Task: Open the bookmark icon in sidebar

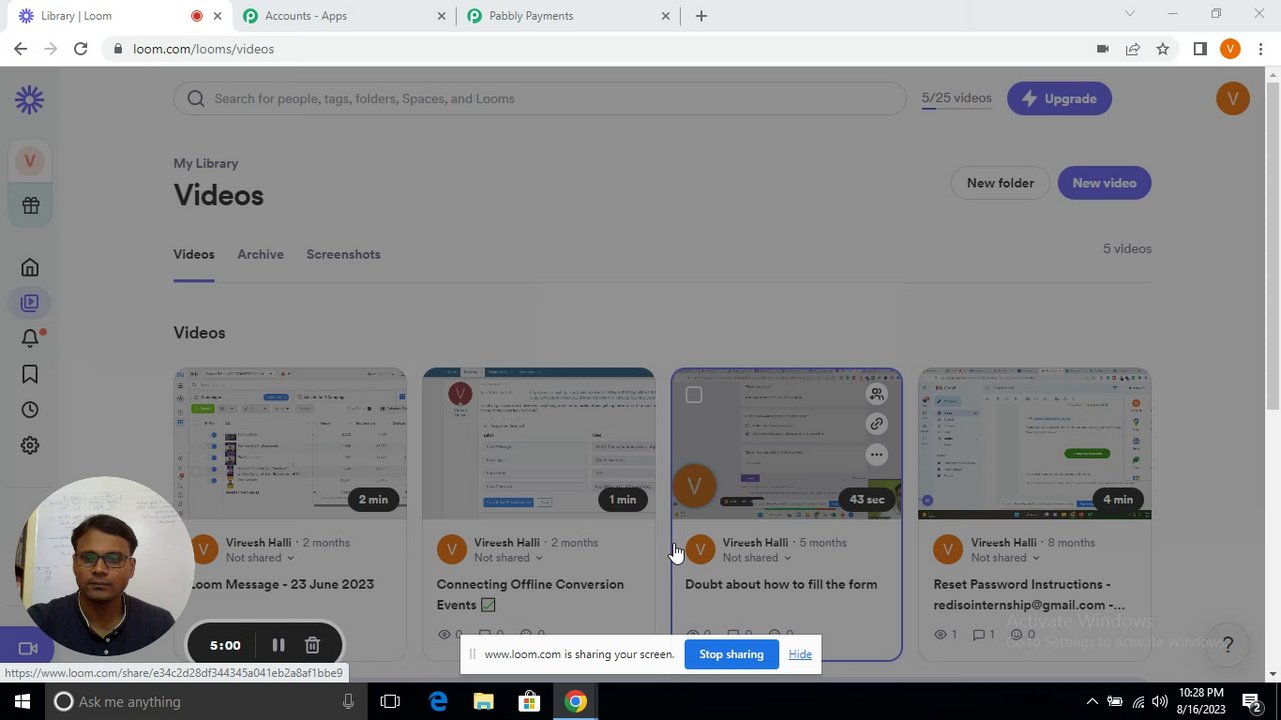Action: (x=30, y=374)
